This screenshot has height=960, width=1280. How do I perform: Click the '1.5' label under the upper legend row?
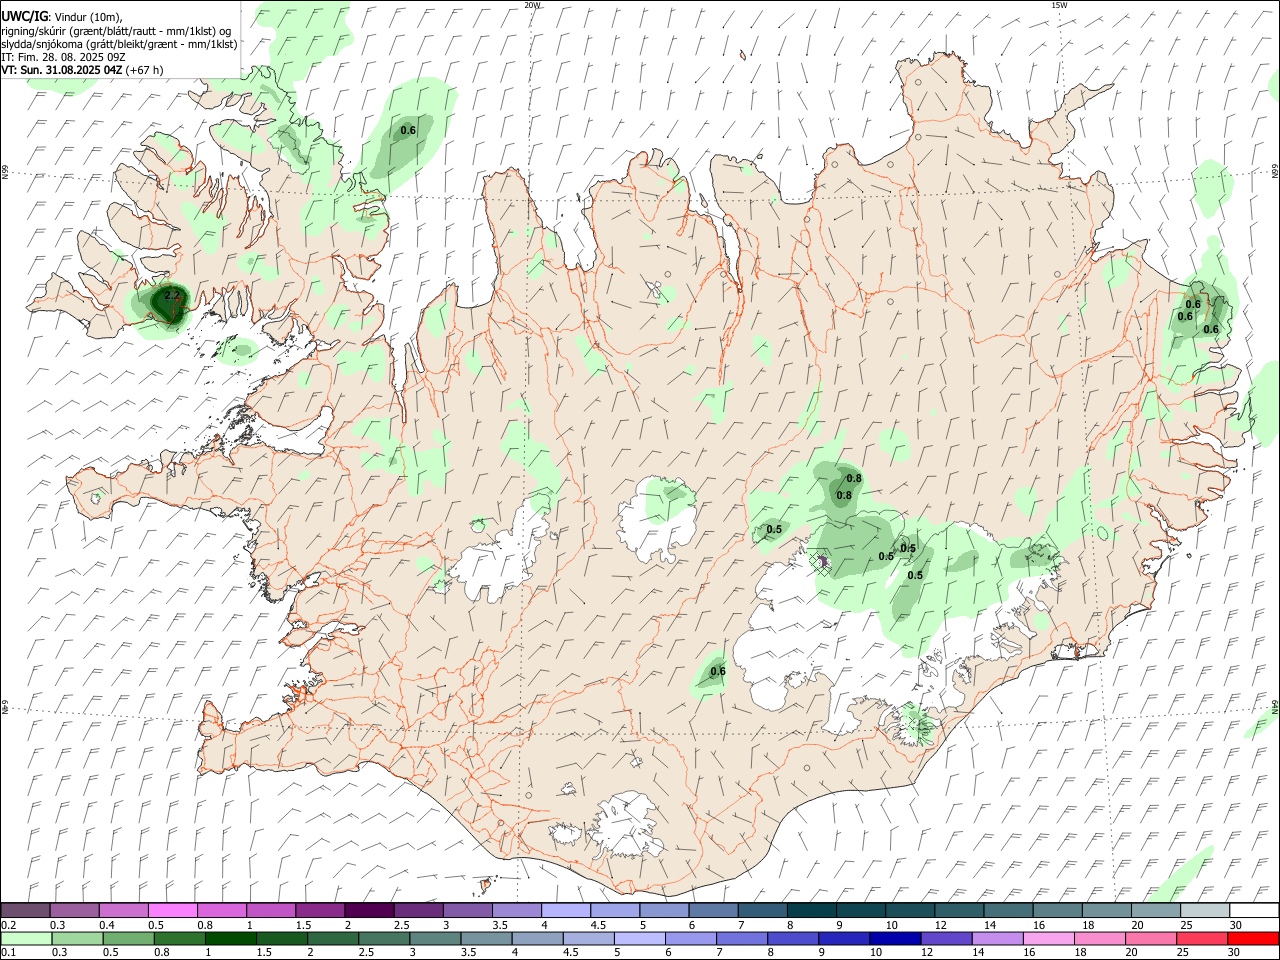(302, 925)
